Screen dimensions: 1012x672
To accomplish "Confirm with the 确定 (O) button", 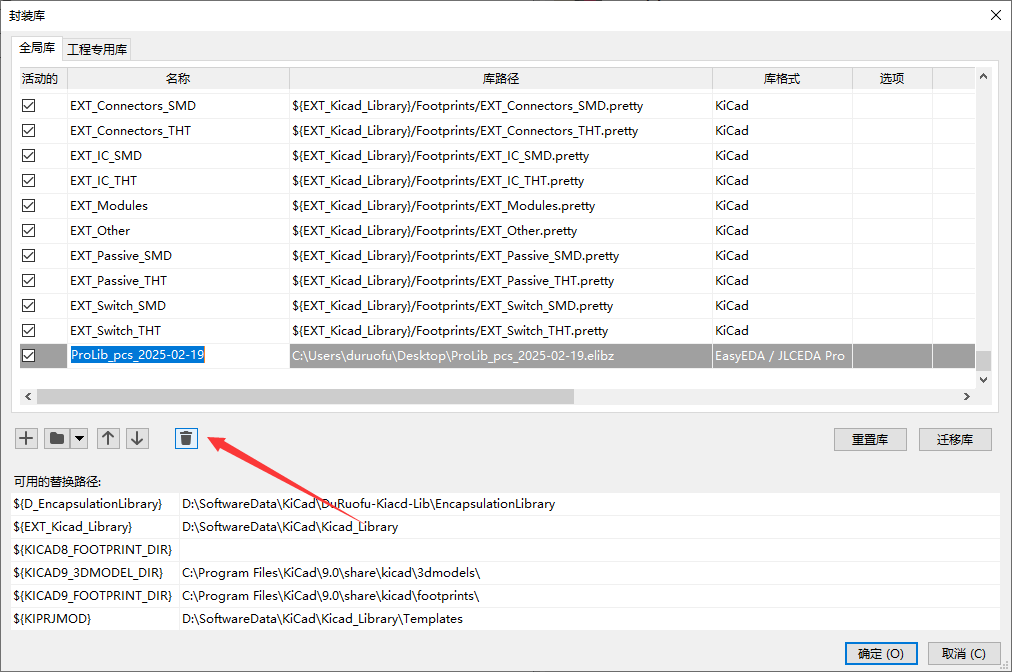I will [x=880, y=653].
